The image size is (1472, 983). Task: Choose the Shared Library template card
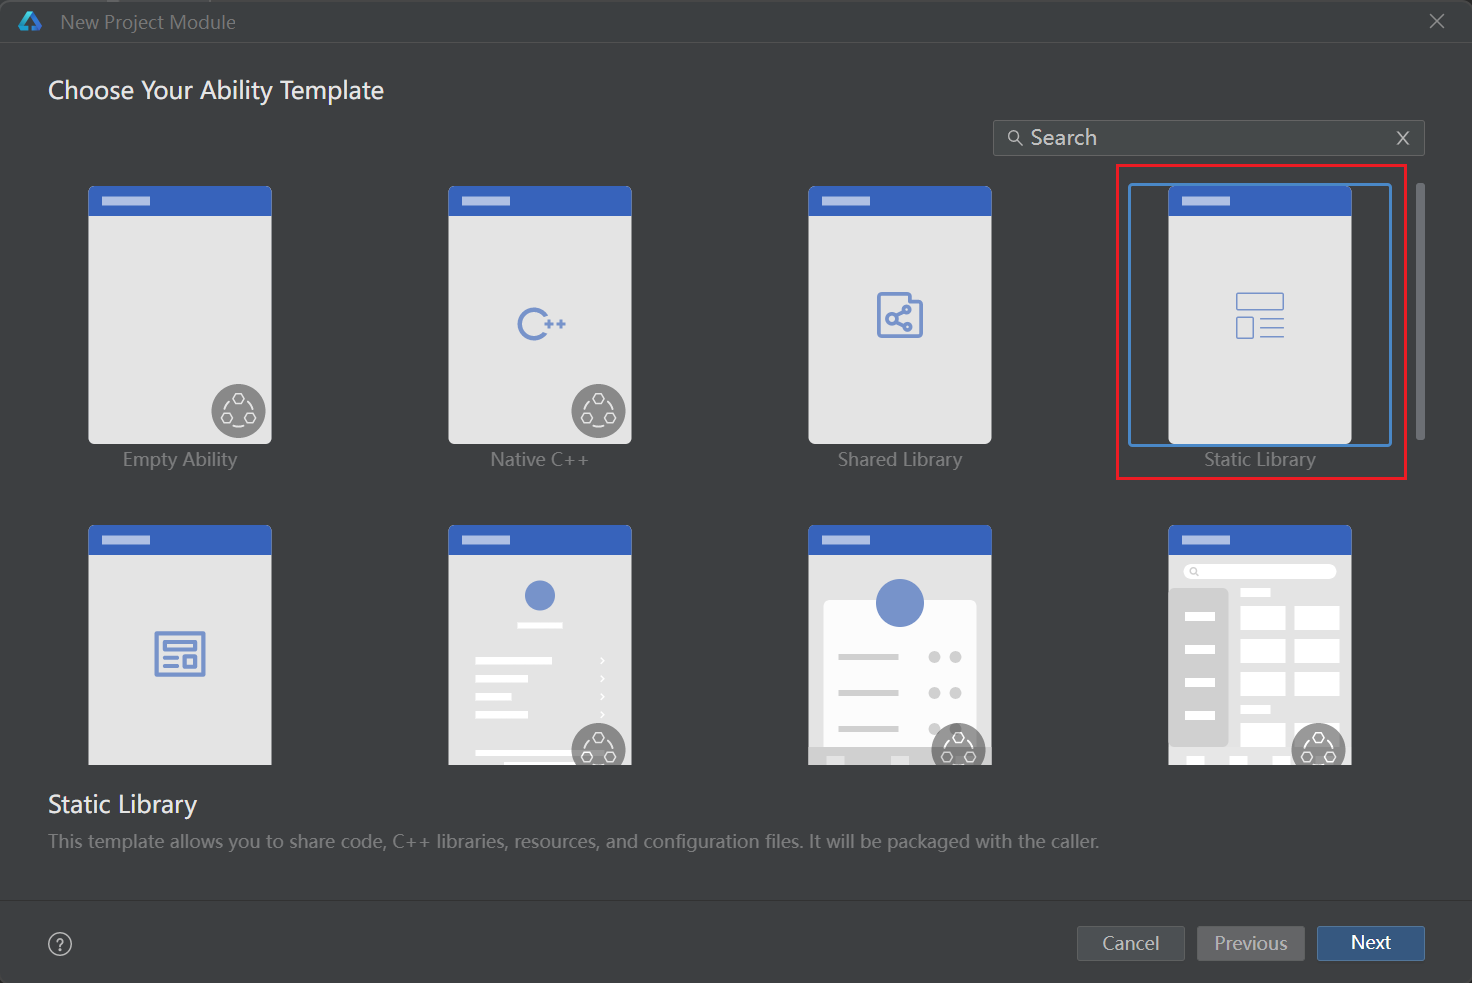[900, 315]
